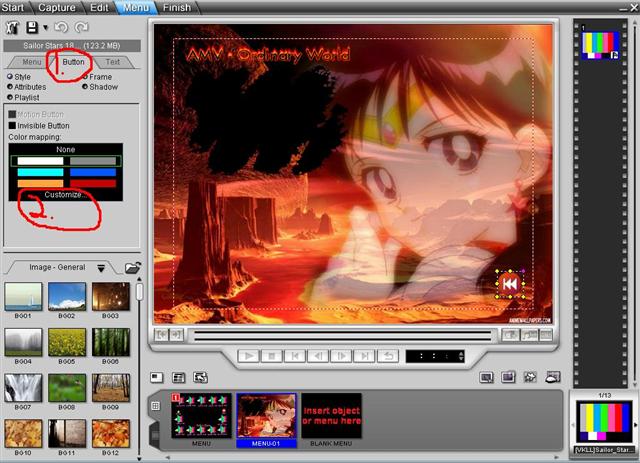Select the rewind button object in preview

click(x=510, y=284)
